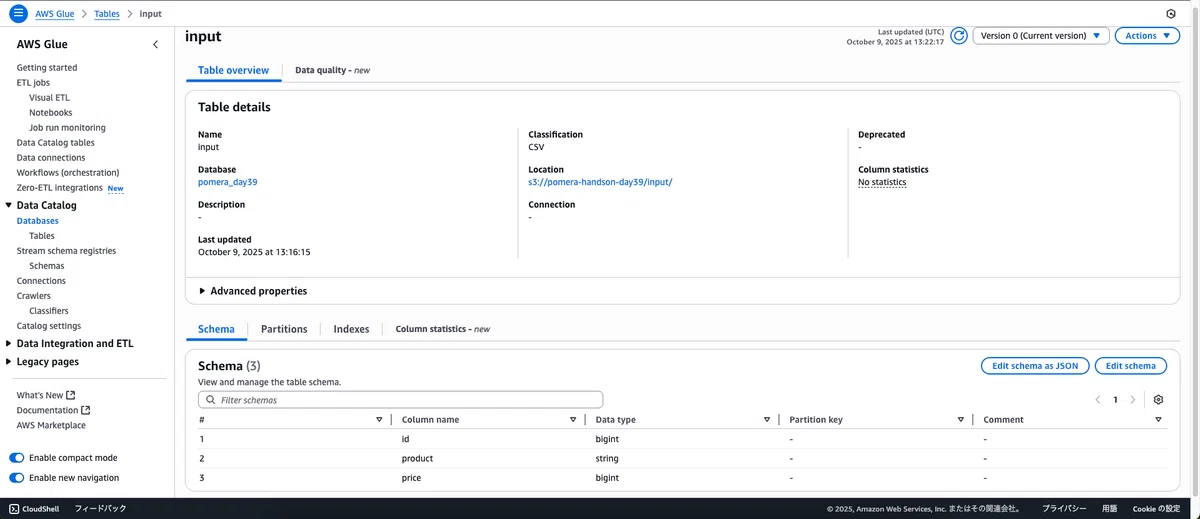Toggle Enable new navigation switch
Image resolution: width=1200 pixels, height=519 pixels.
[16, 478]
